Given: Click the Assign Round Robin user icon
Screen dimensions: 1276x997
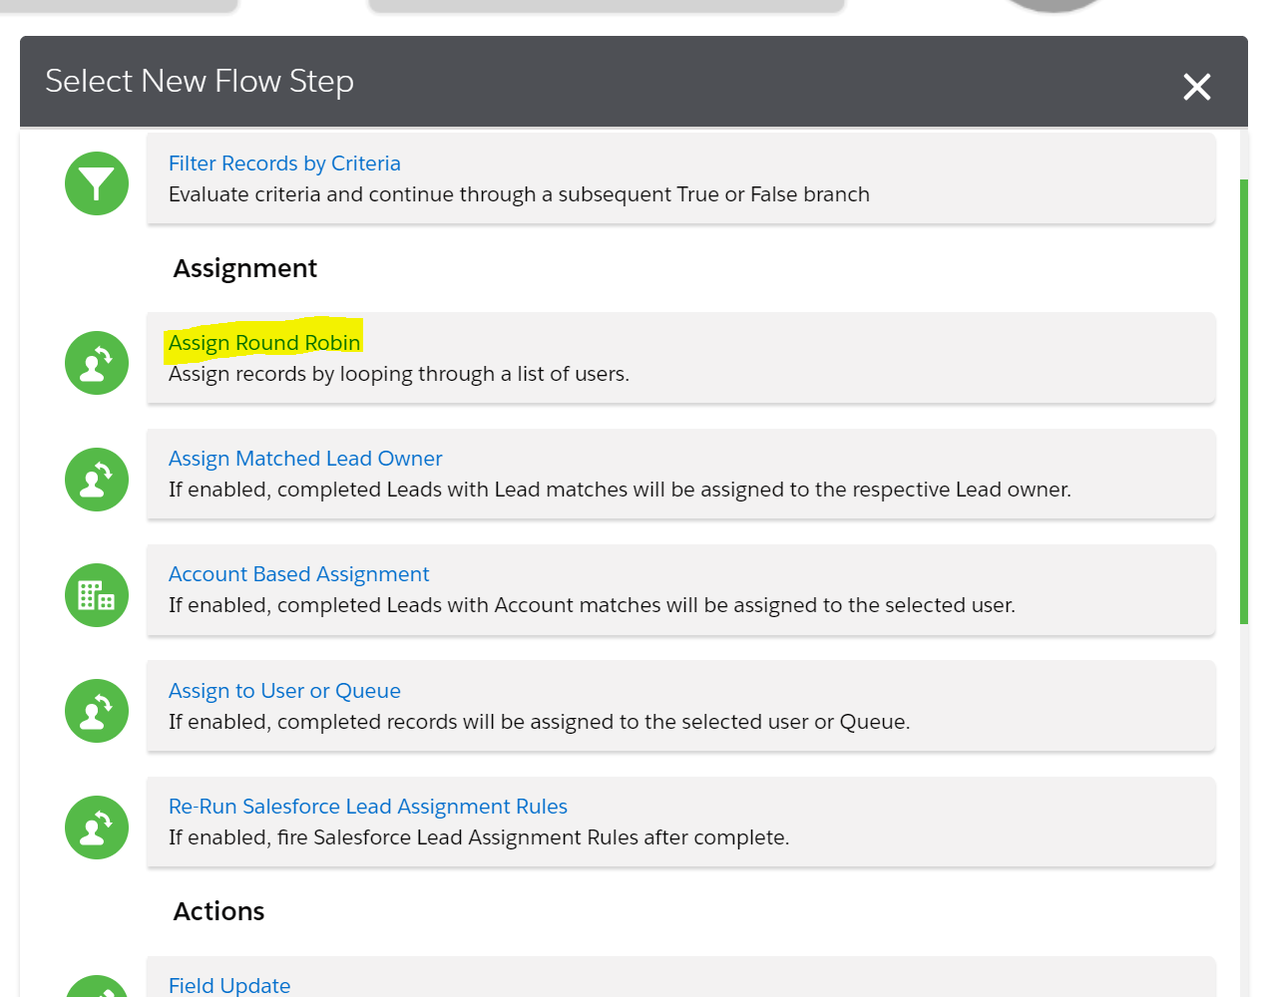Looking at the screenshot, I should 97,363.
